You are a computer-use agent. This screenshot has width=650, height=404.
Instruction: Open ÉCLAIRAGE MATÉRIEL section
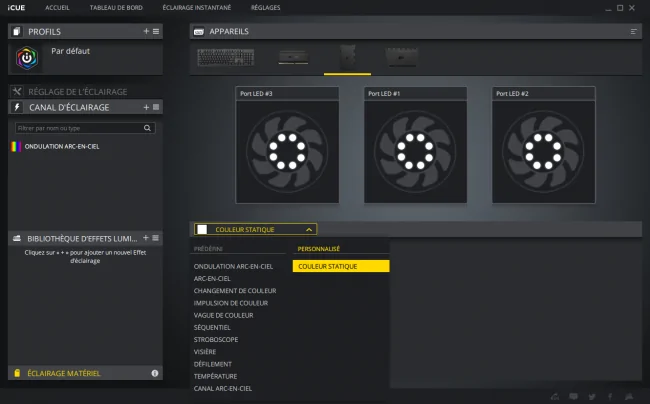coord(64,373)
